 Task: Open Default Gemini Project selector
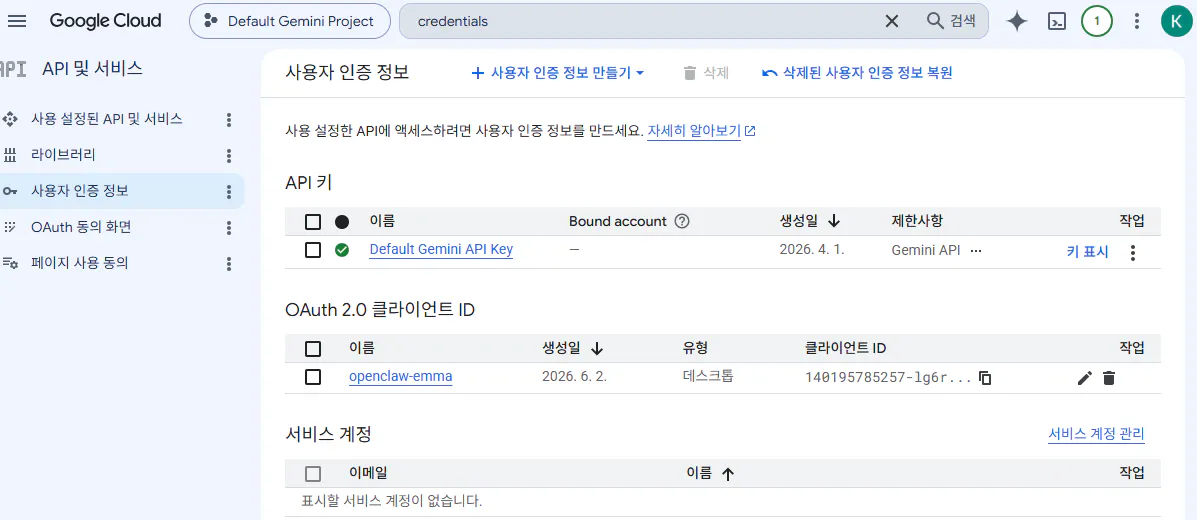pyautogui.click(x=289, y=21)
